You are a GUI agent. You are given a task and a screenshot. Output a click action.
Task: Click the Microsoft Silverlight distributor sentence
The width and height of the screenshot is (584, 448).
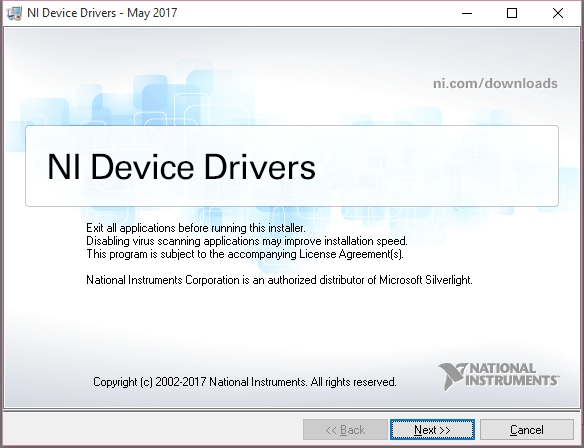279,280
